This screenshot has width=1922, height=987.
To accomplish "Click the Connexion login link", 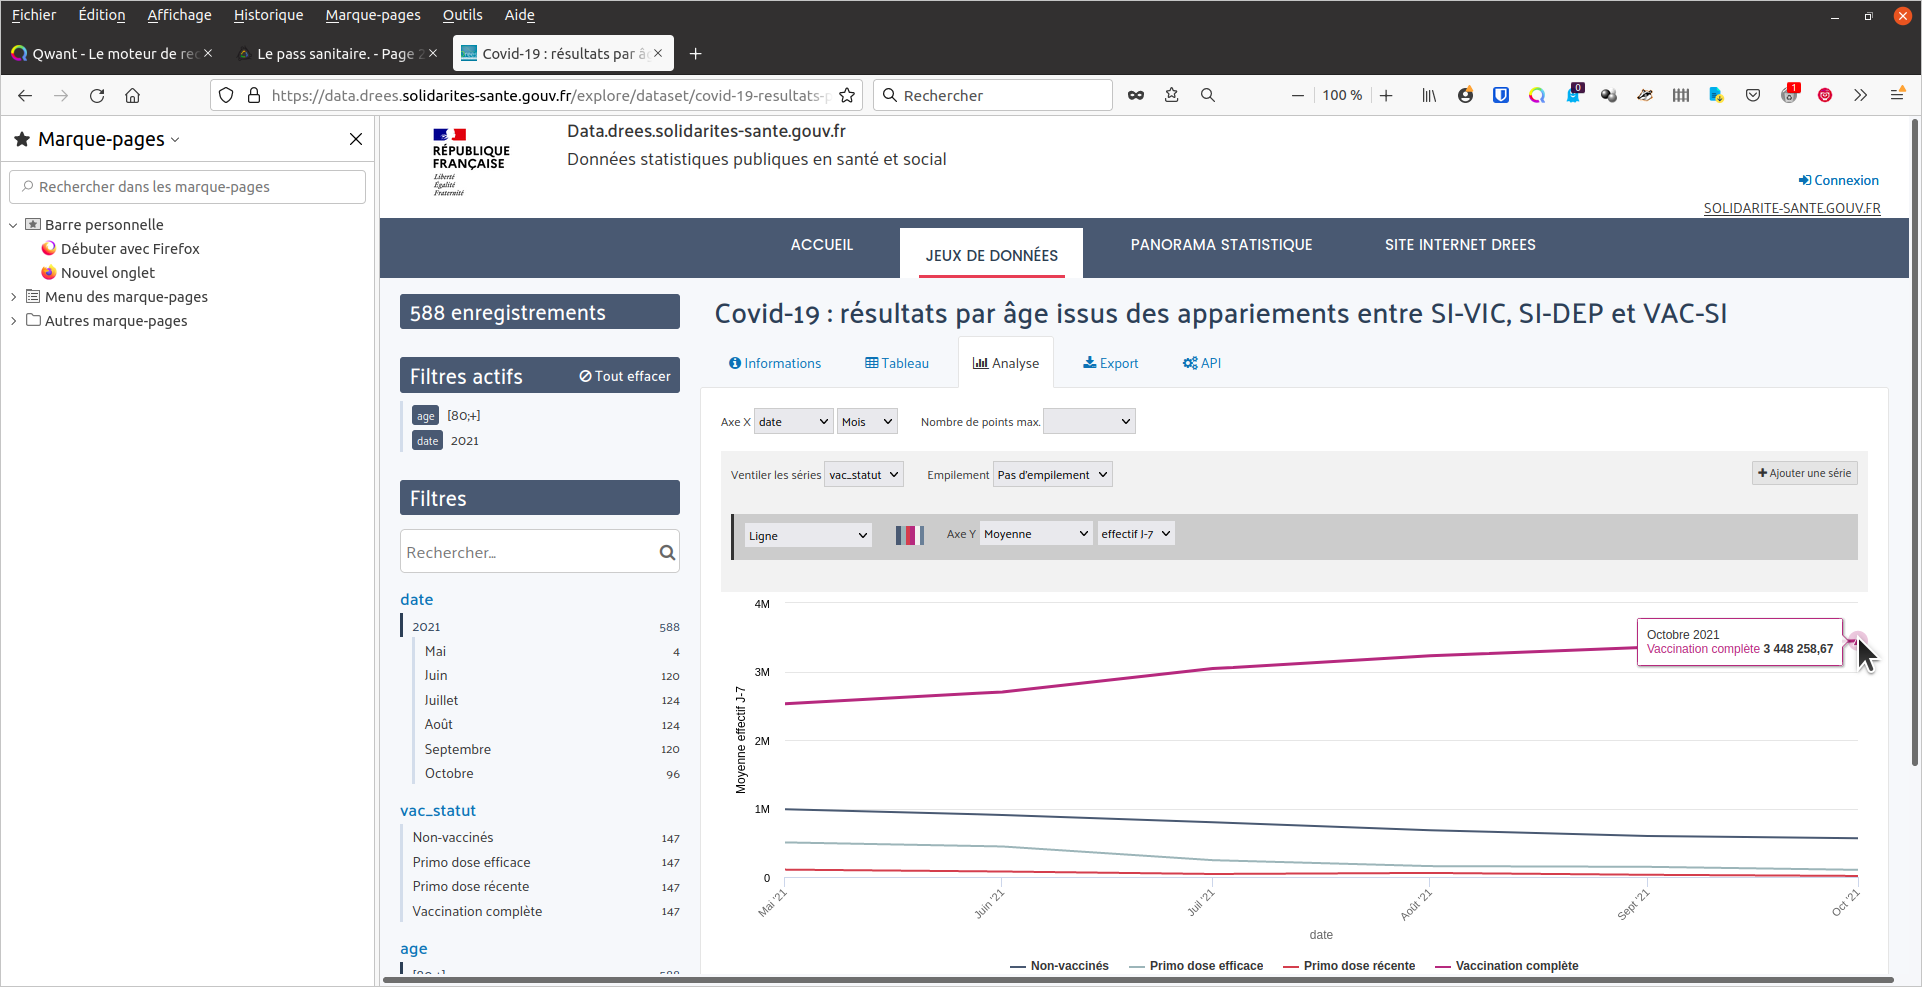I will tap(1839, 180).
